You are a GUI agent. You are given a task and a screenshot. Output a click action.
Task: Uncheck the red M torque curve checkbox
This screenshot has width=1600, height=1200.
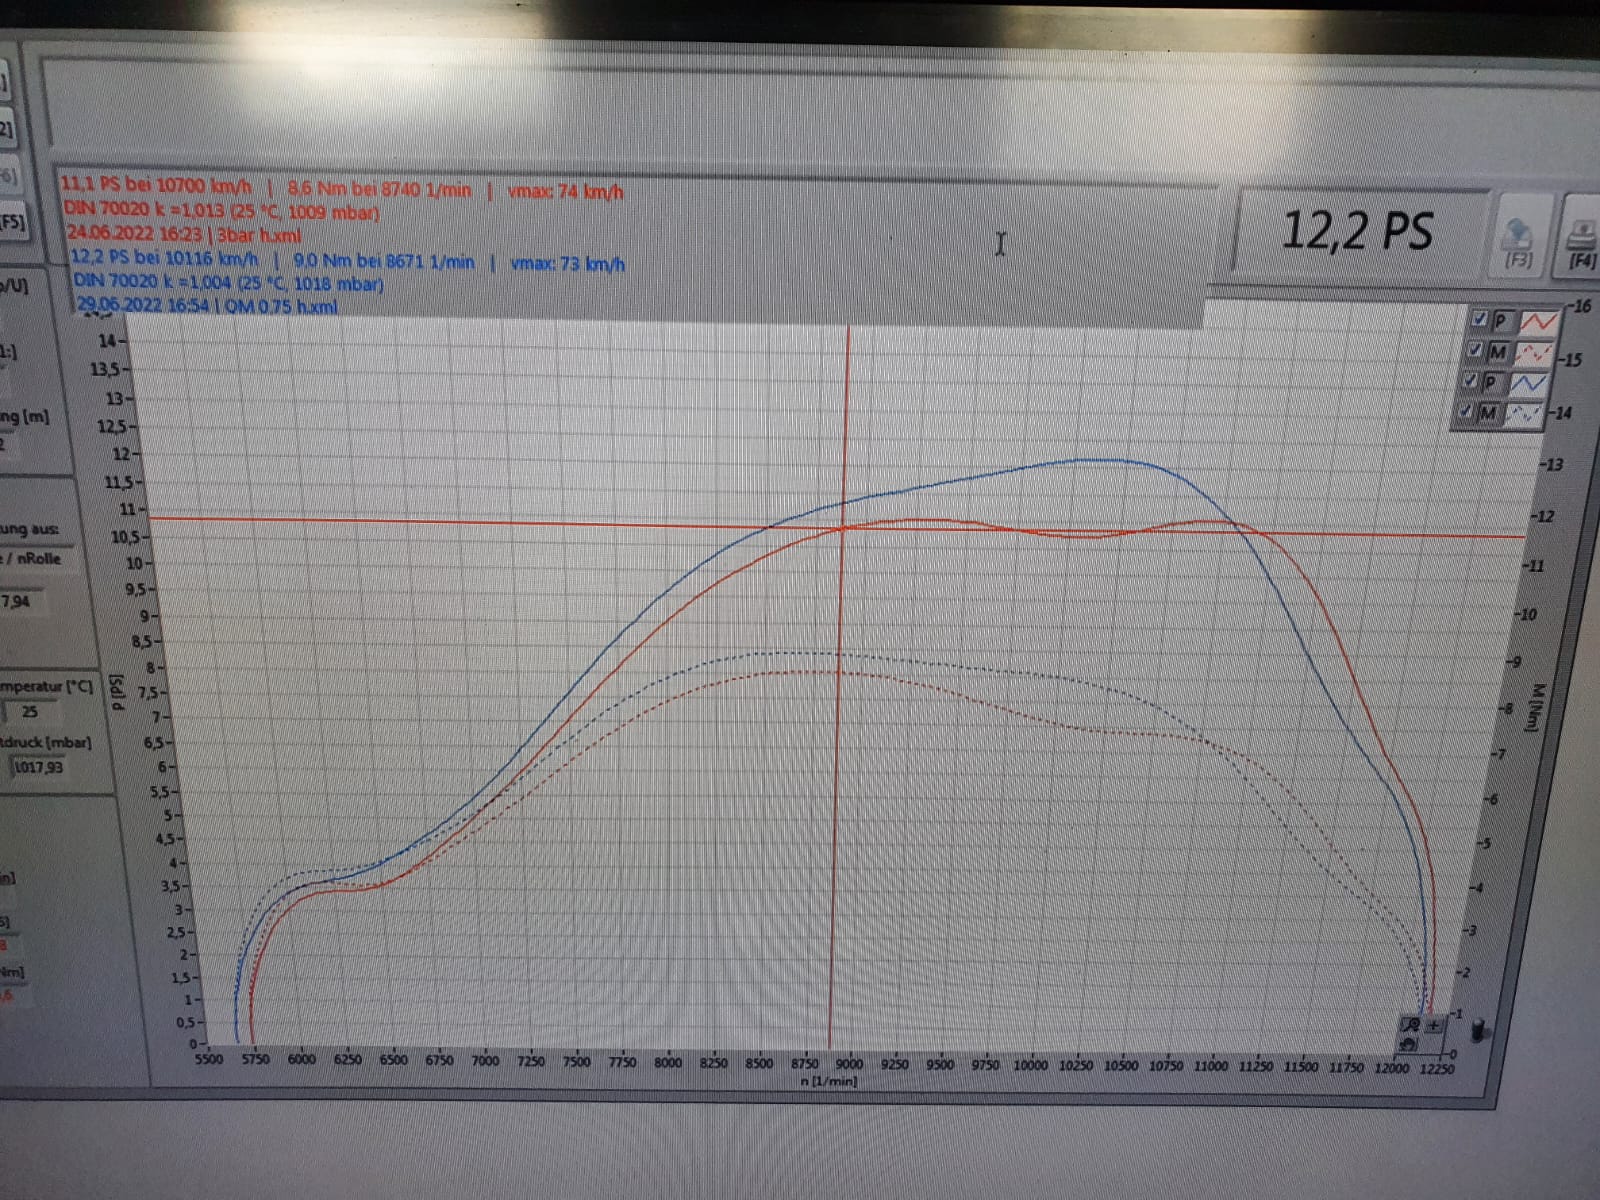click(x=1476, y=350)
